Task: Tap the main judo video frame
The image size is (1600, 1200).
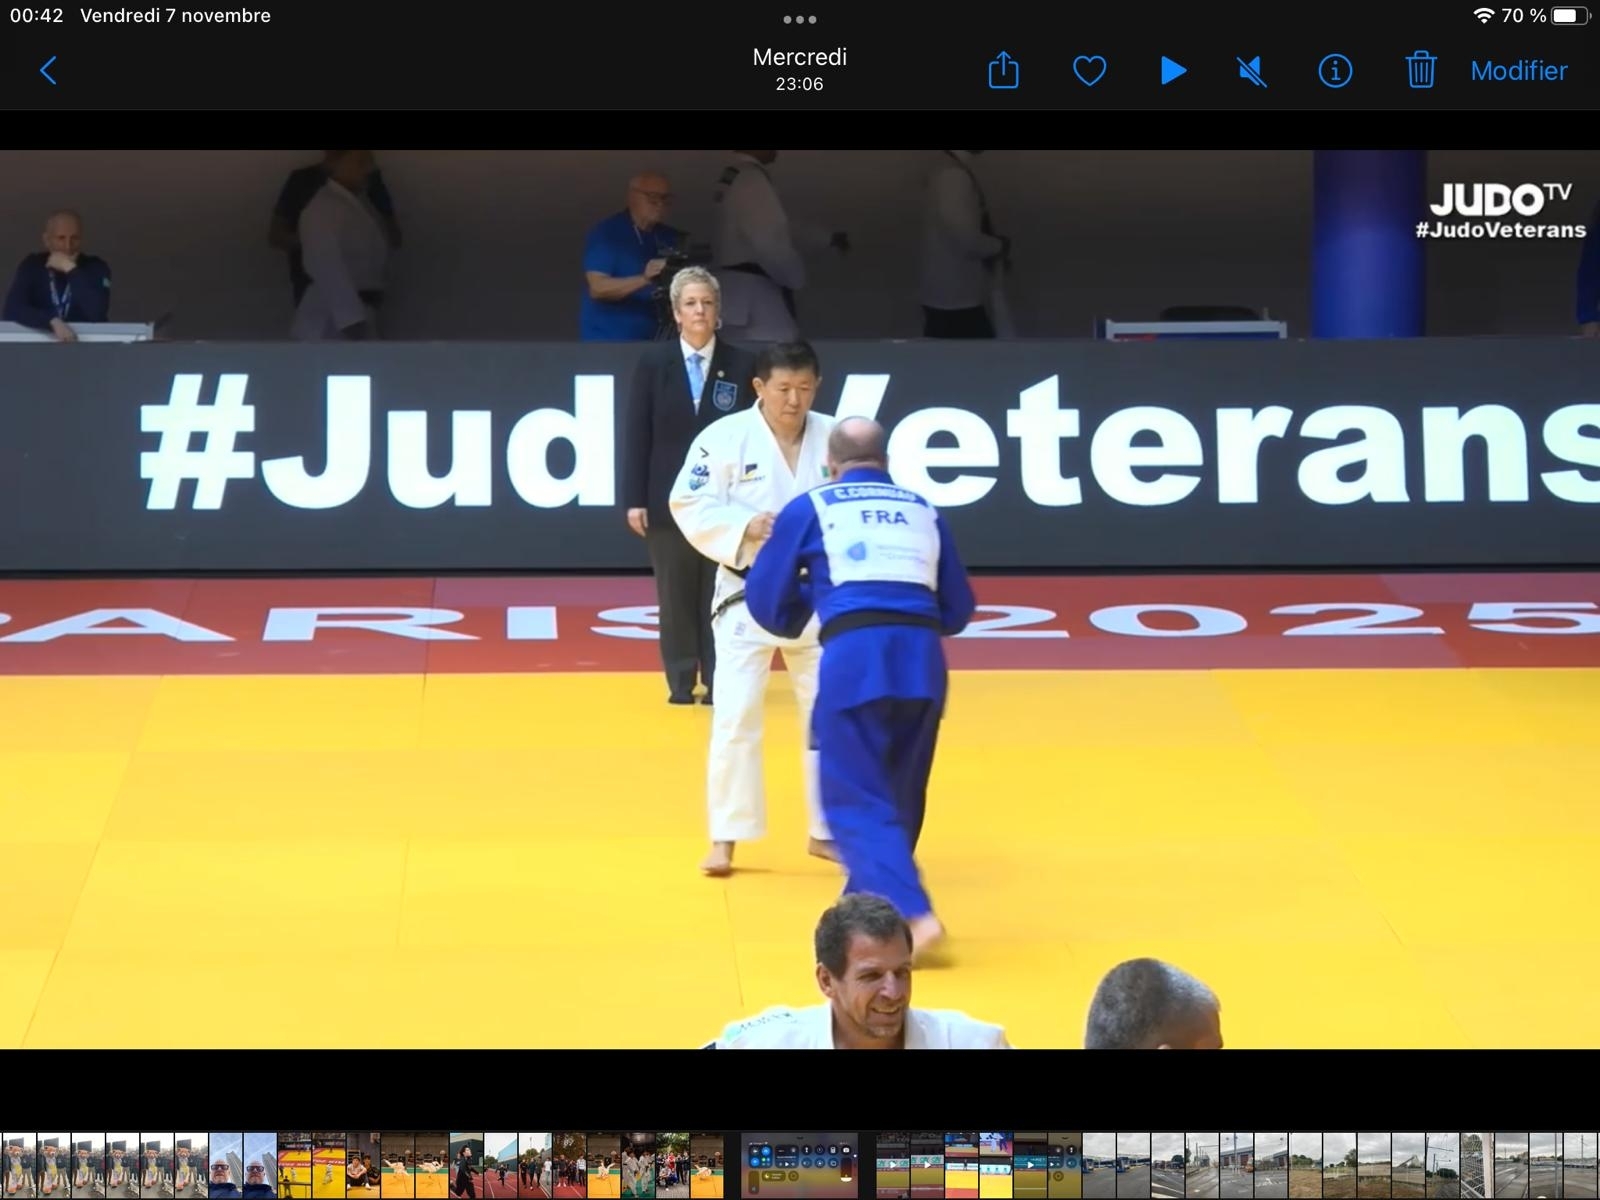Action: pos(800,600)
